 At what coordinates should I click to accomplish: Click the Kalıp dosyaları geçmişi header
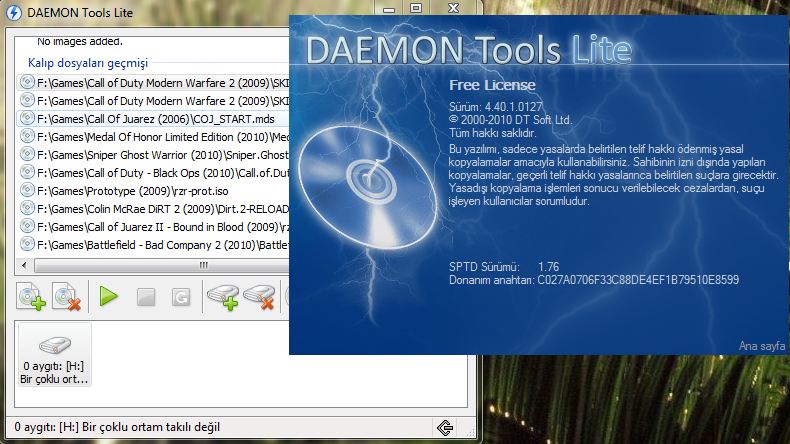pyautogui.click(x=88, y=63)
